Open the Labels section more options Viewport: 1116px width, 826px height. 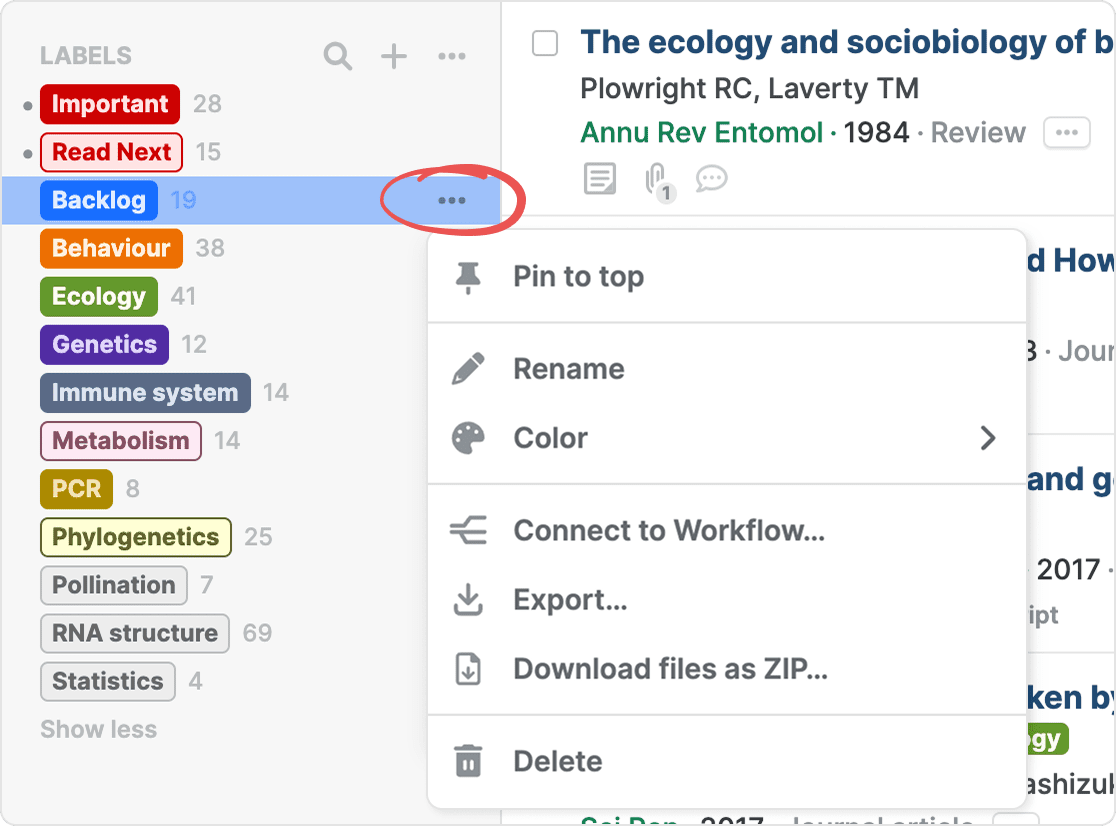(x=452, y=57)
